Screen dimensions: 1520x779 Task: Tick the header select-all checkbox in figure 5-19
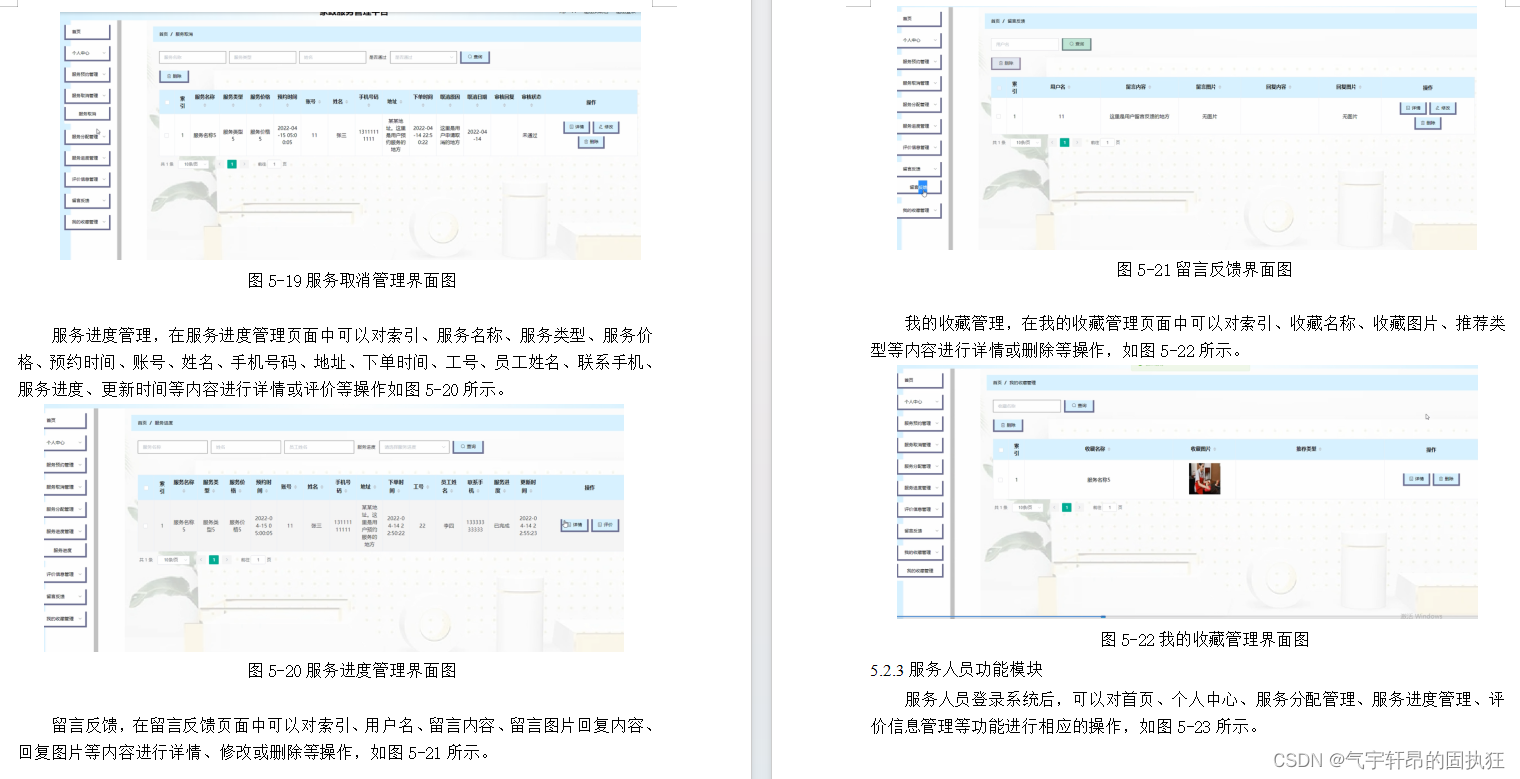[166, 101]
